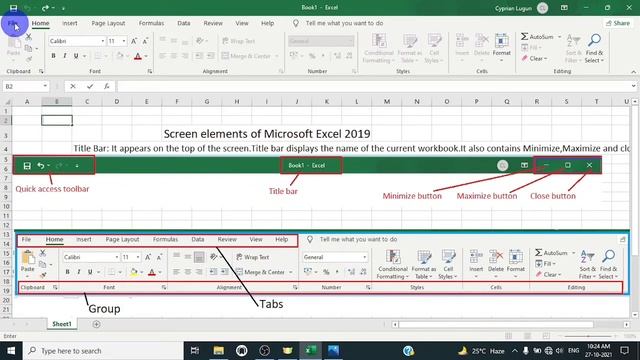Toggle Align Left in the top ribbon Alignment group
The image size is (640, 360).
[x=162, y=56]
